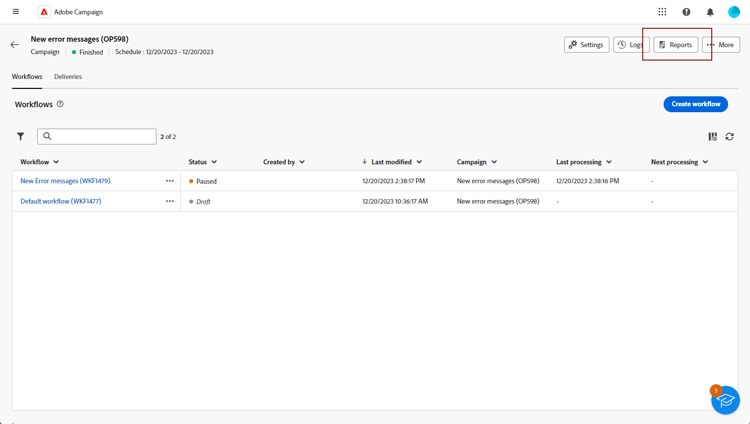Refresh the workflows list
This screenshot has width=750, height=424.
(x=730, y=136)
